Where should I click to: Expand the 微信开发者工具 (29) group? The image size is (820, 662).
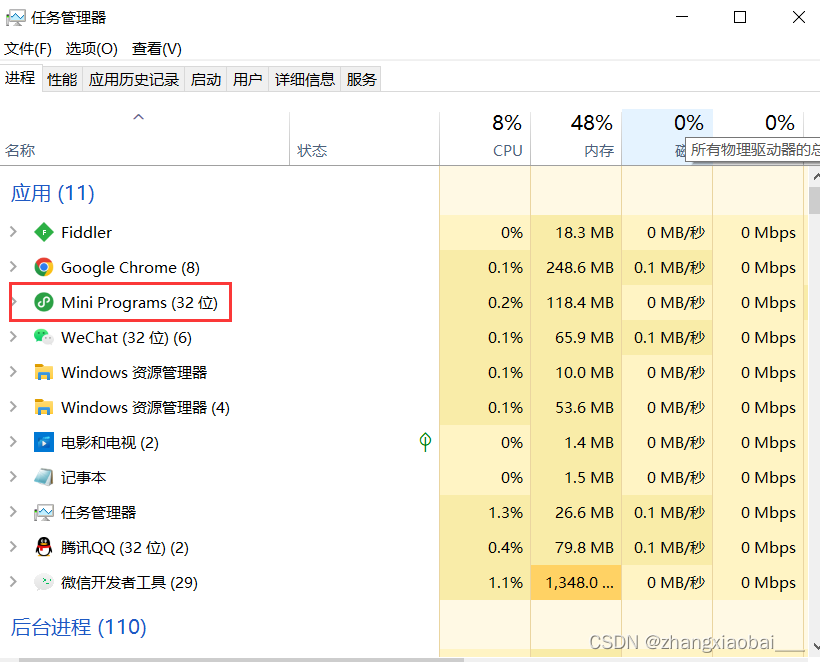[x=14, y=582]
